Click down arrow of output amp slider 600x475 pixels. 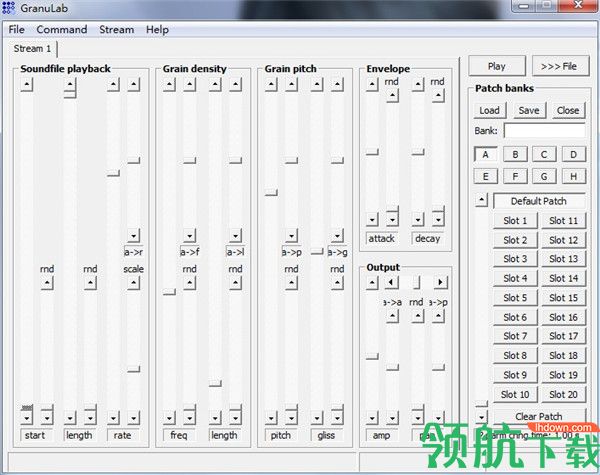(372, 418)
